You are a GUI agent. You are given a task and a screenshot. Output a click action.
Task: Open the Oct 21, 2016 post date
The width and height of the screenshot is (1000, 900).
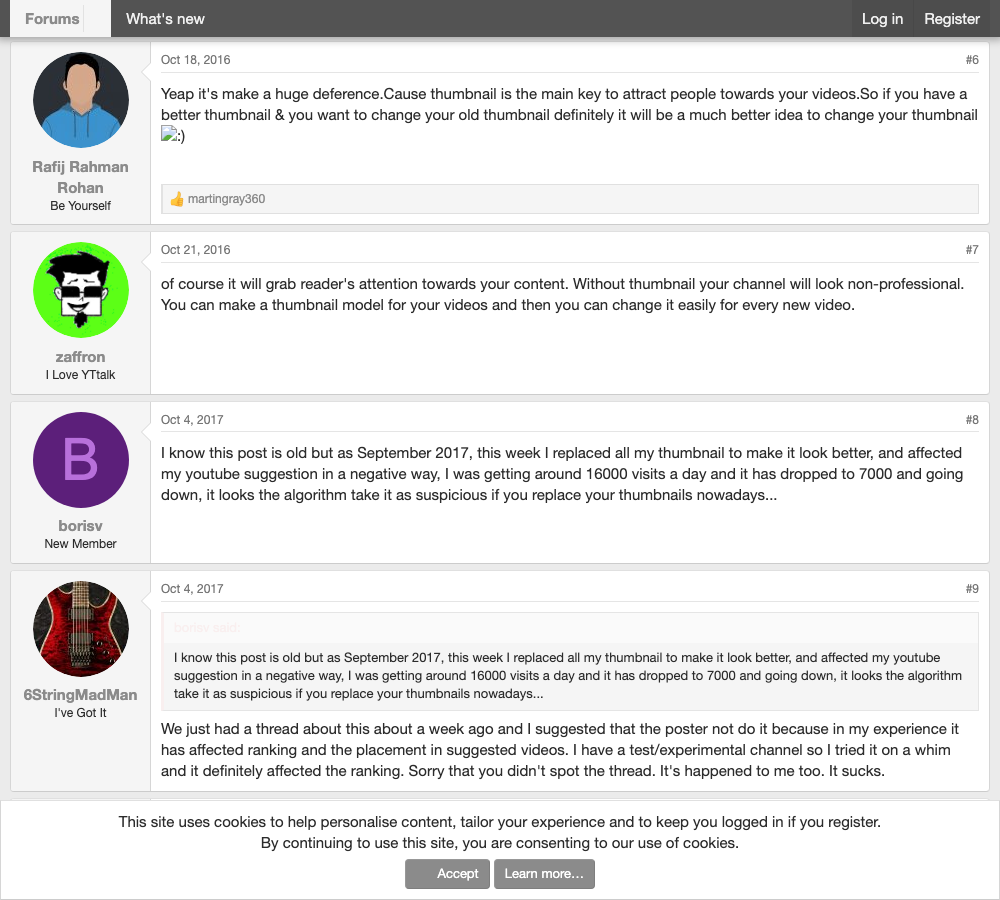pos(195,250)
